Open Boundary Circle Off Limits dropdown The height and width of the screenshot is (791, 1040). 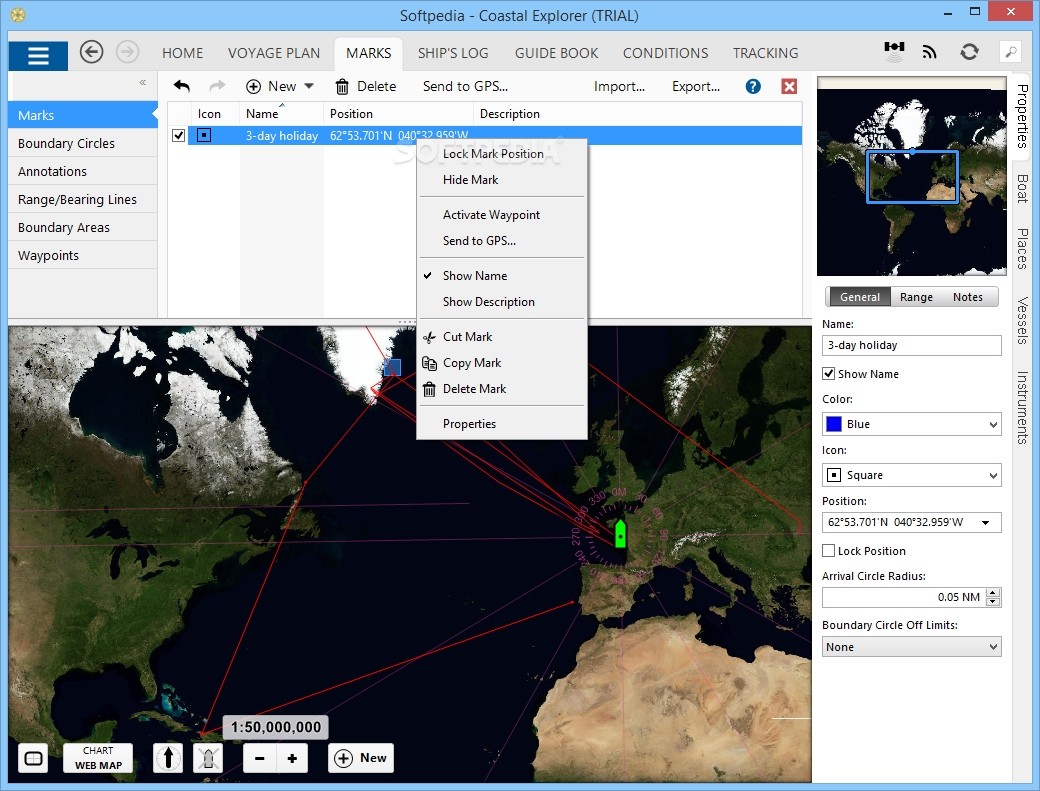click(911, 647)
